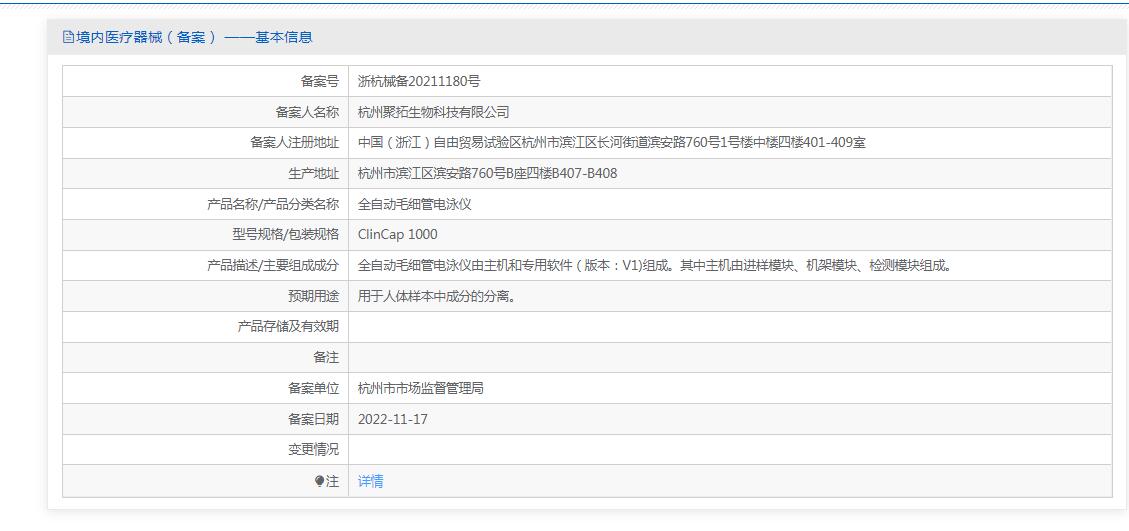This screenshot has height=531, width=1129.
Task: Click the 备案人名称 field label
Action: tap(307, 112)
